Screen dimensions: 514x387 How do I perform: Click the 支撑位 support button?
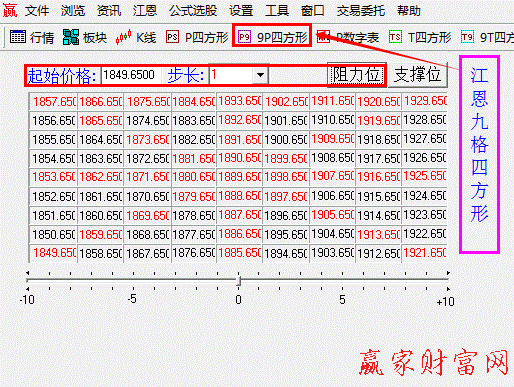tap(417, 75)
